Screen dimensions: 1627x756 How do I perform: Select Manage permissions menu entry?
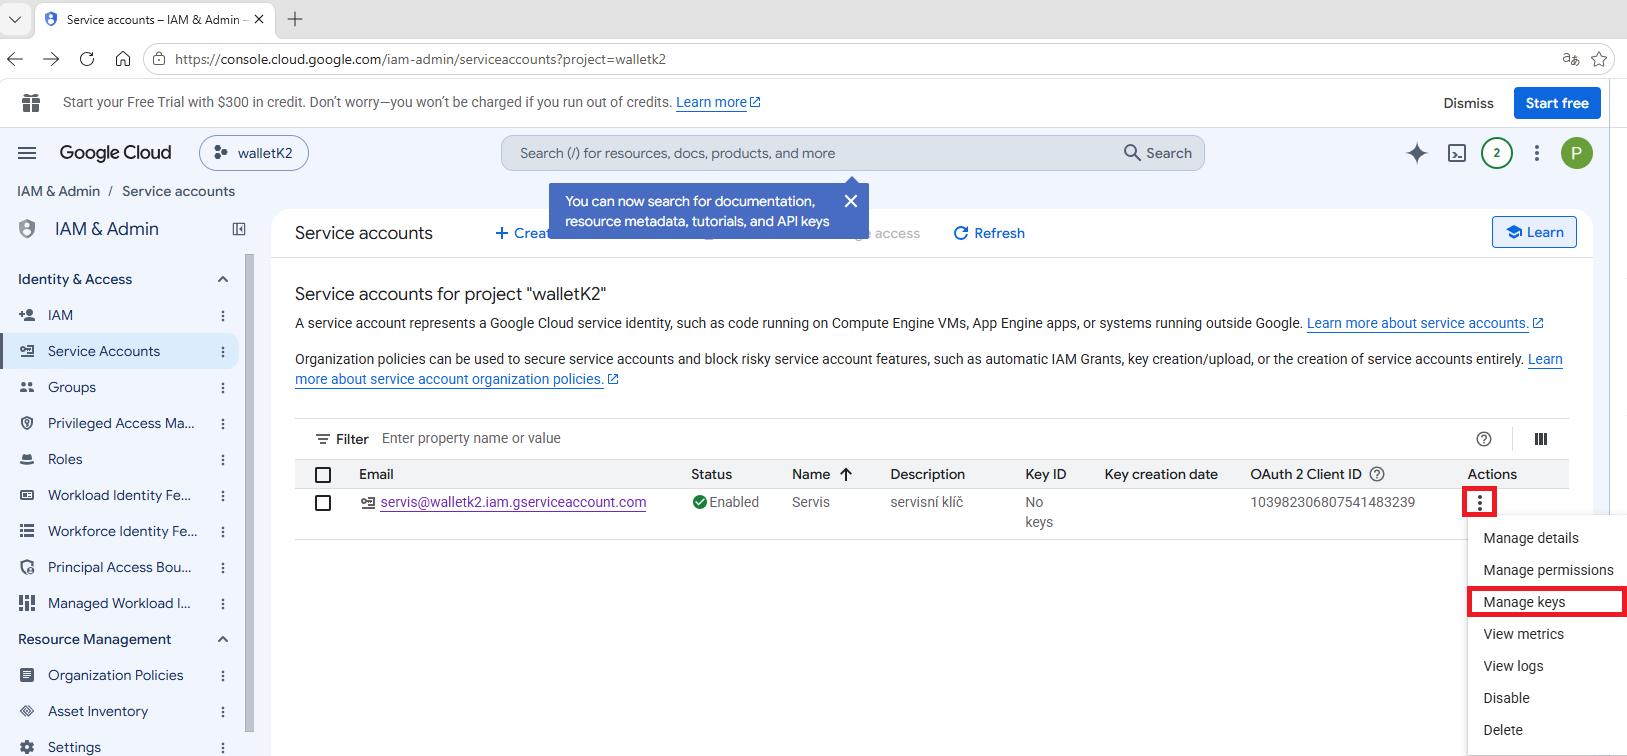tap(1548, 570)
